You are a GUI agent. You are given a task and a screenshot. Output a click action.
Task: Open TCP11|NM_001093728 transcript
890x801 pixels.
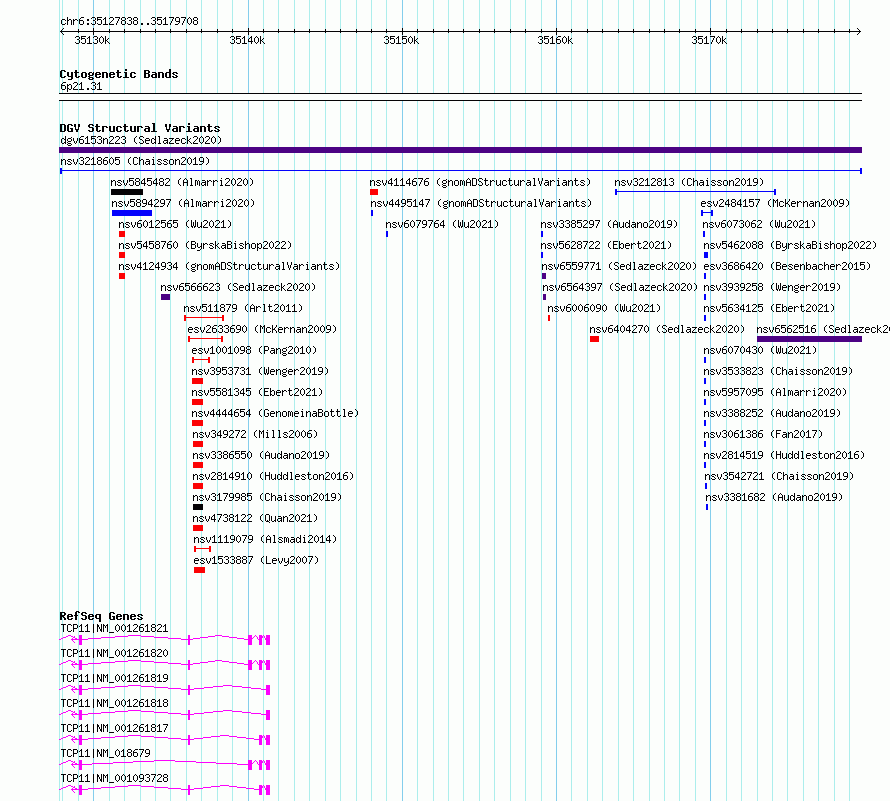point(114,778)
